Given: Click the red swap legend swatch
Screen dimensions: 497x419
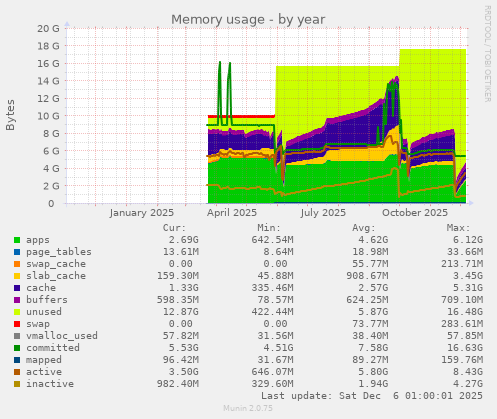Looking at the screenshot, I should (x=17, y=324).
